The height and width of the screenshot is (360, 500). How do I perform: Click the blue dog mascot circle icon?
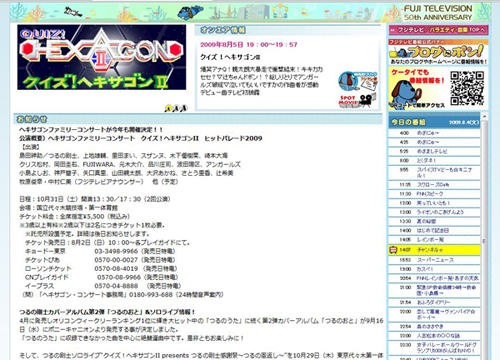click(348, 80)
